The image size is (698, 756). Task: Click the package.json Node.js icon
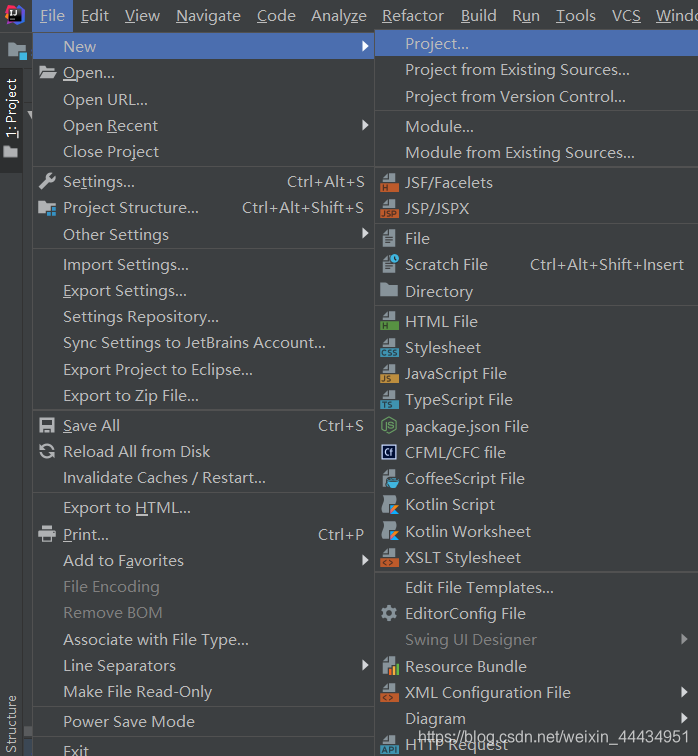389,426
